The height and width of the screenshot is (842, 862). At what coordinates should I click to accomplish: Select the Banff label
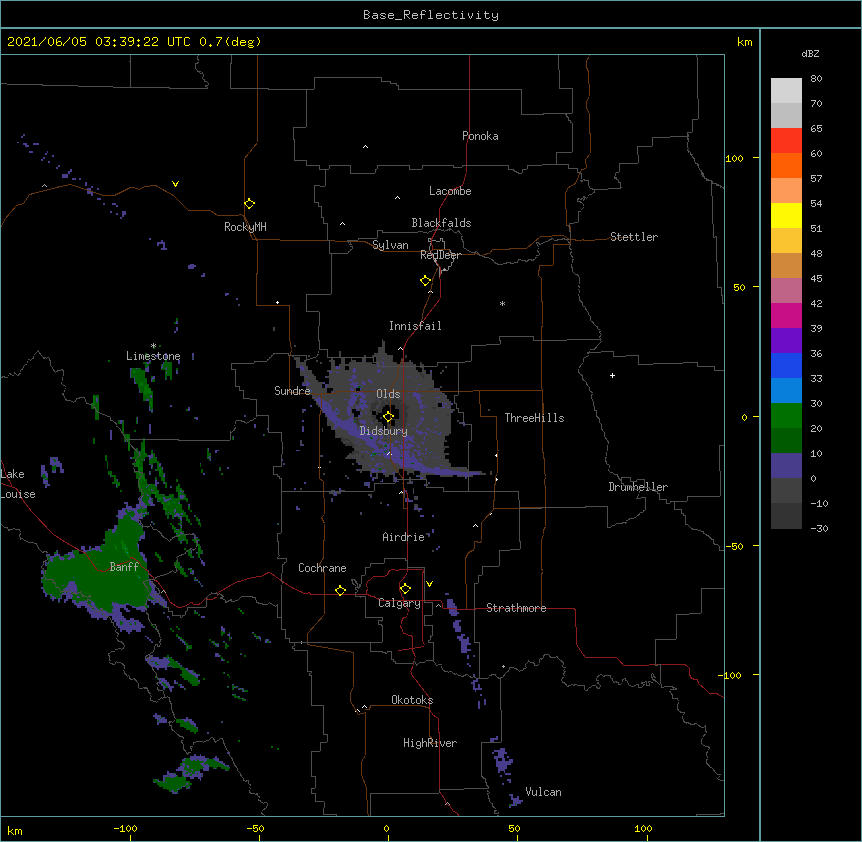[124, 567]
